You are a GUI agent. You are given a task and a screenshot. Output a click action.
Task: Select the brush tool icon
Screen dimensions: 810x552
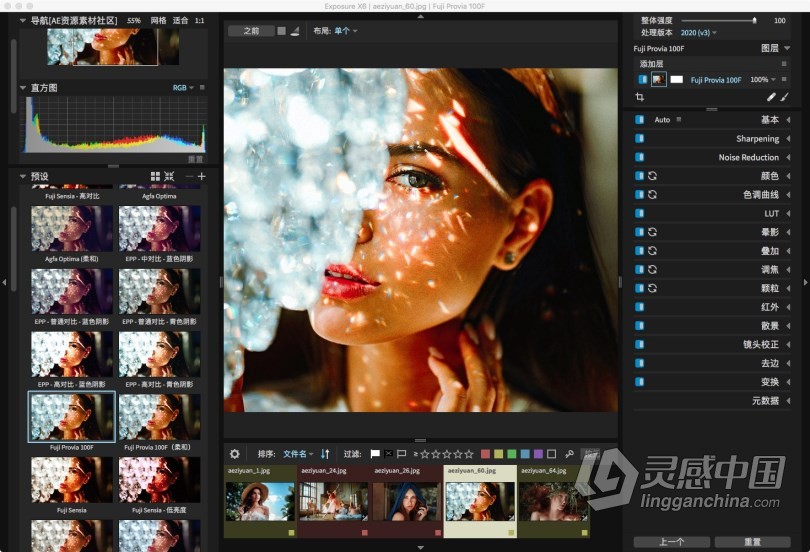click(x=784, y=97)
